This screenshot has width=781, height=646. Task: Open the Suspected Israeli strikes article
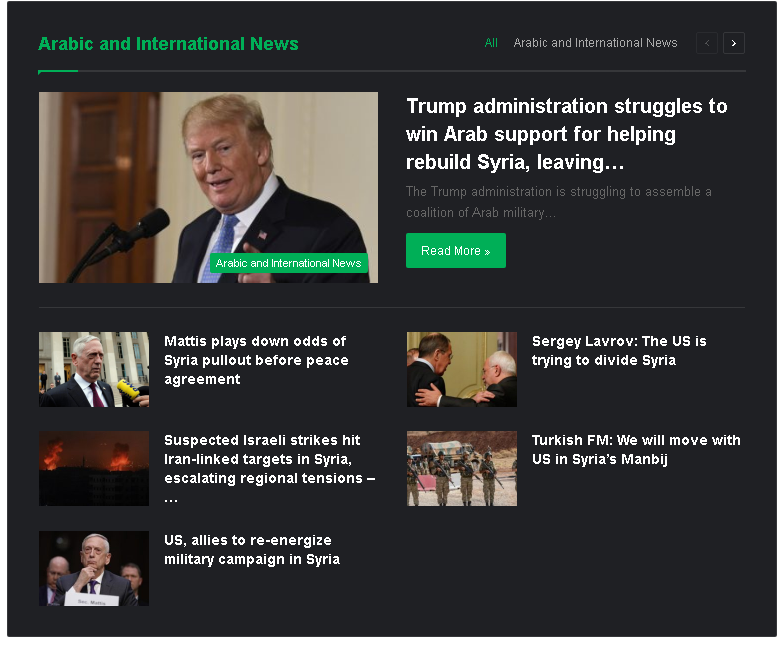(269, 468)
